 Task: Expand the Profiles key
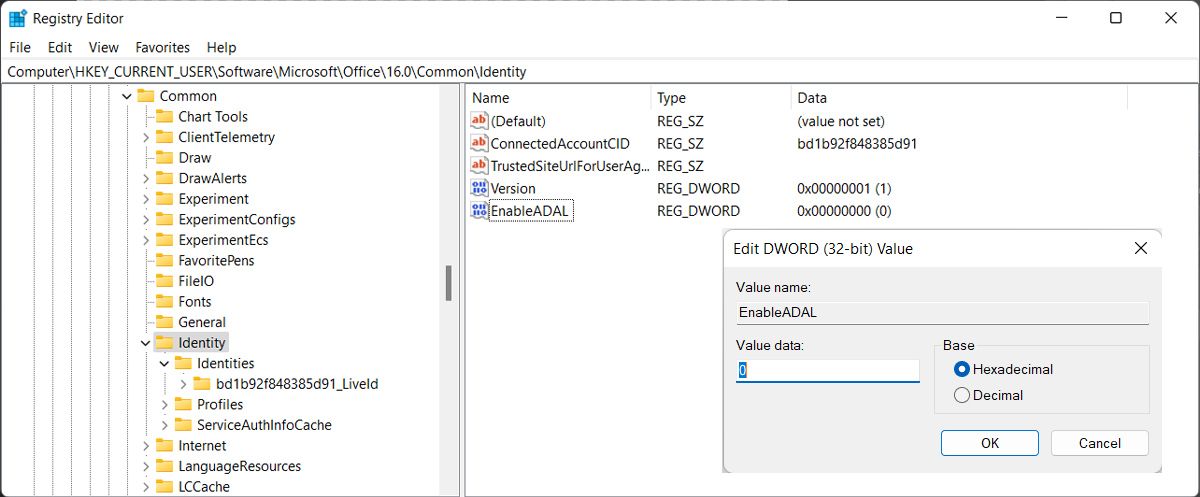click(164, 404)
